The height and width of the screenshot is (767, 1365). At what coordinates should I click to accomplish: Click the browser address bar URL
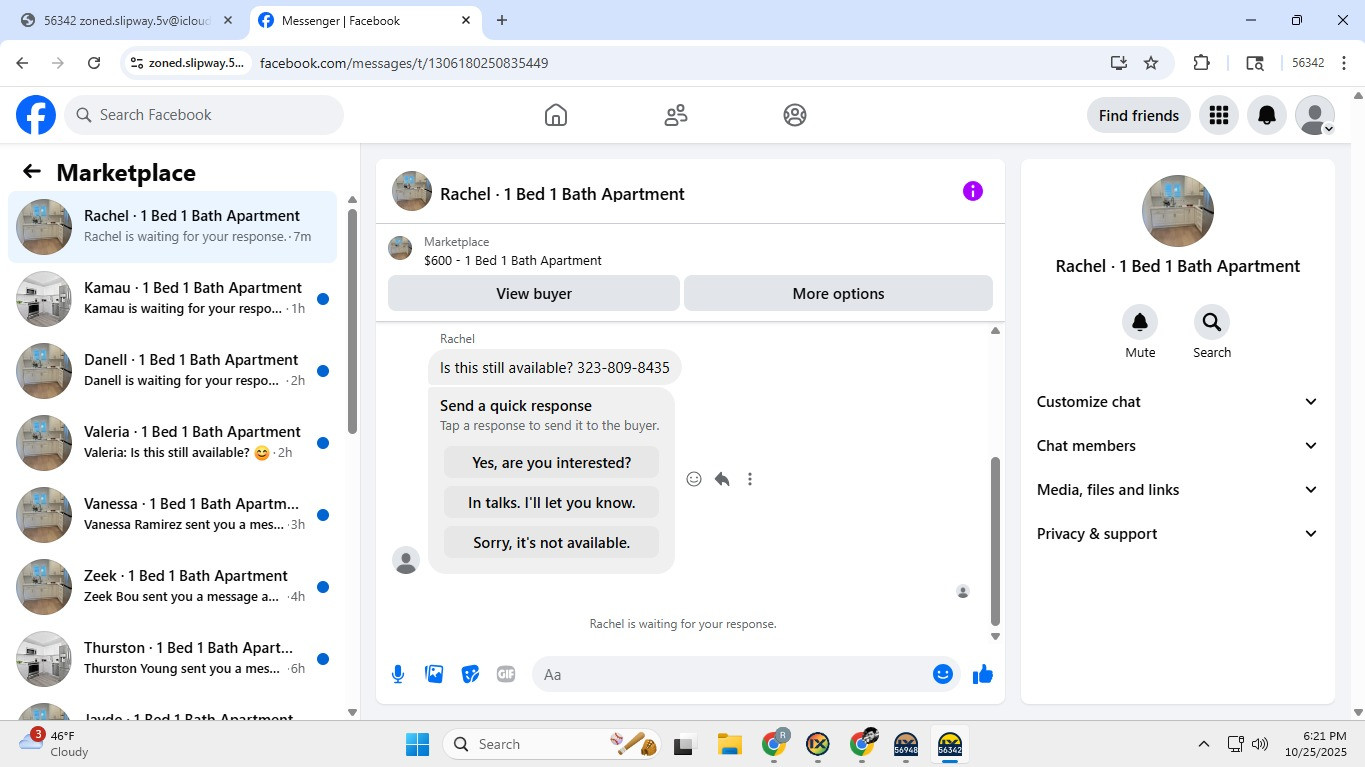(404, 63)
